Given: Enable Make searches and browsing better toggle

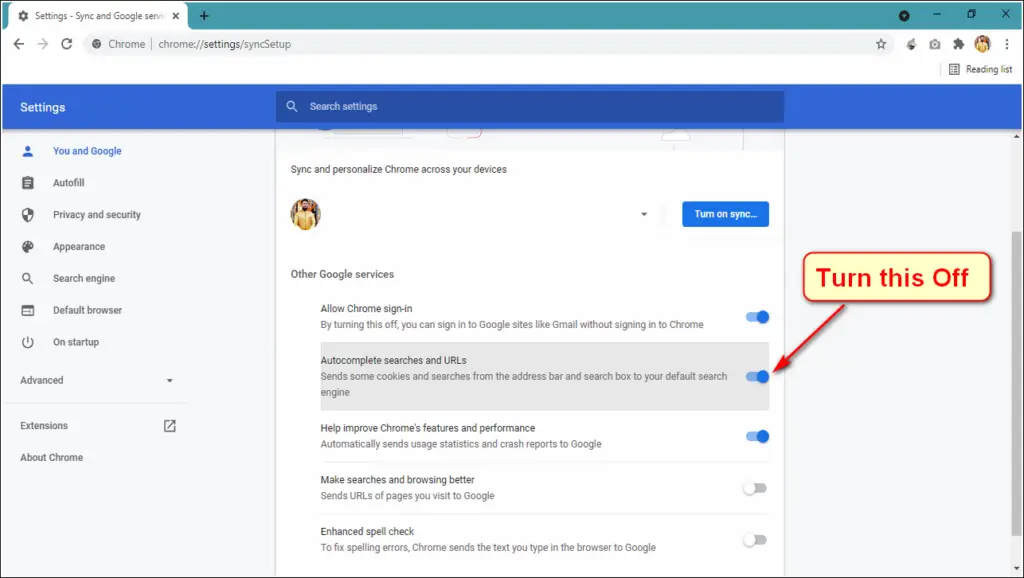Looking at the screenshot, I should click(x=755, y=489).
